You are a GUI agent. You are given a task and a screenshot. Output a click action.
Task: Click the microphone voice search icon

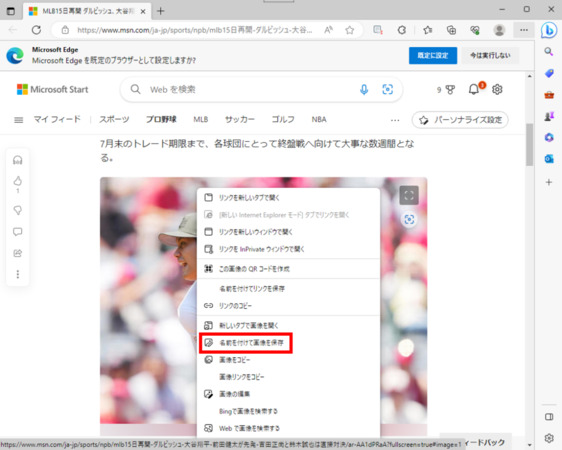pyautogui.click(x=364, y=89)
